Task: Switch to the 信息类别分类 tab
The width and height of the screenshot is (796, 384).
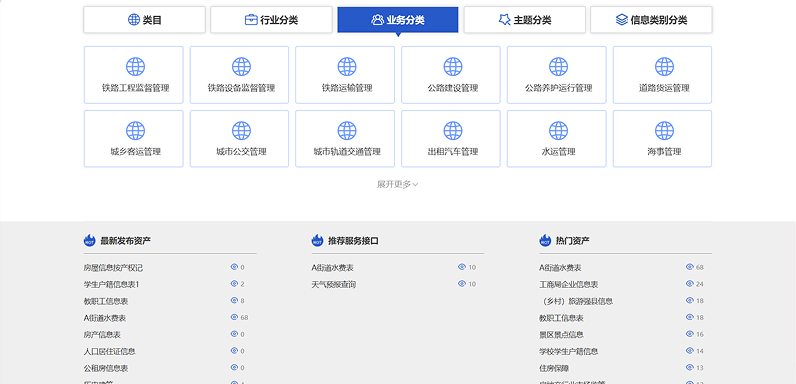Action: click(651, 20)
